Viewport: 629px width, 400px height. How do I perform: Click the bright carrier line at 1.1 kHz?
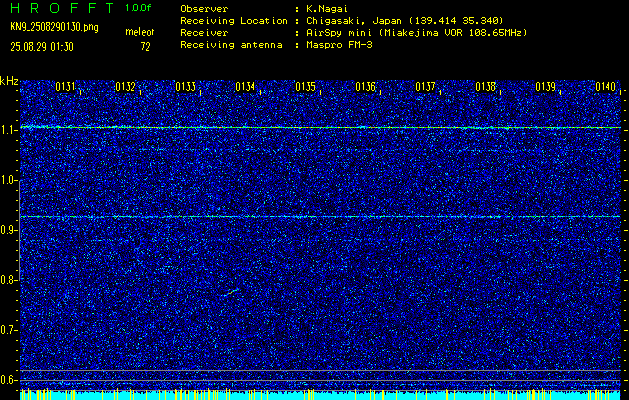pos(320,127)
